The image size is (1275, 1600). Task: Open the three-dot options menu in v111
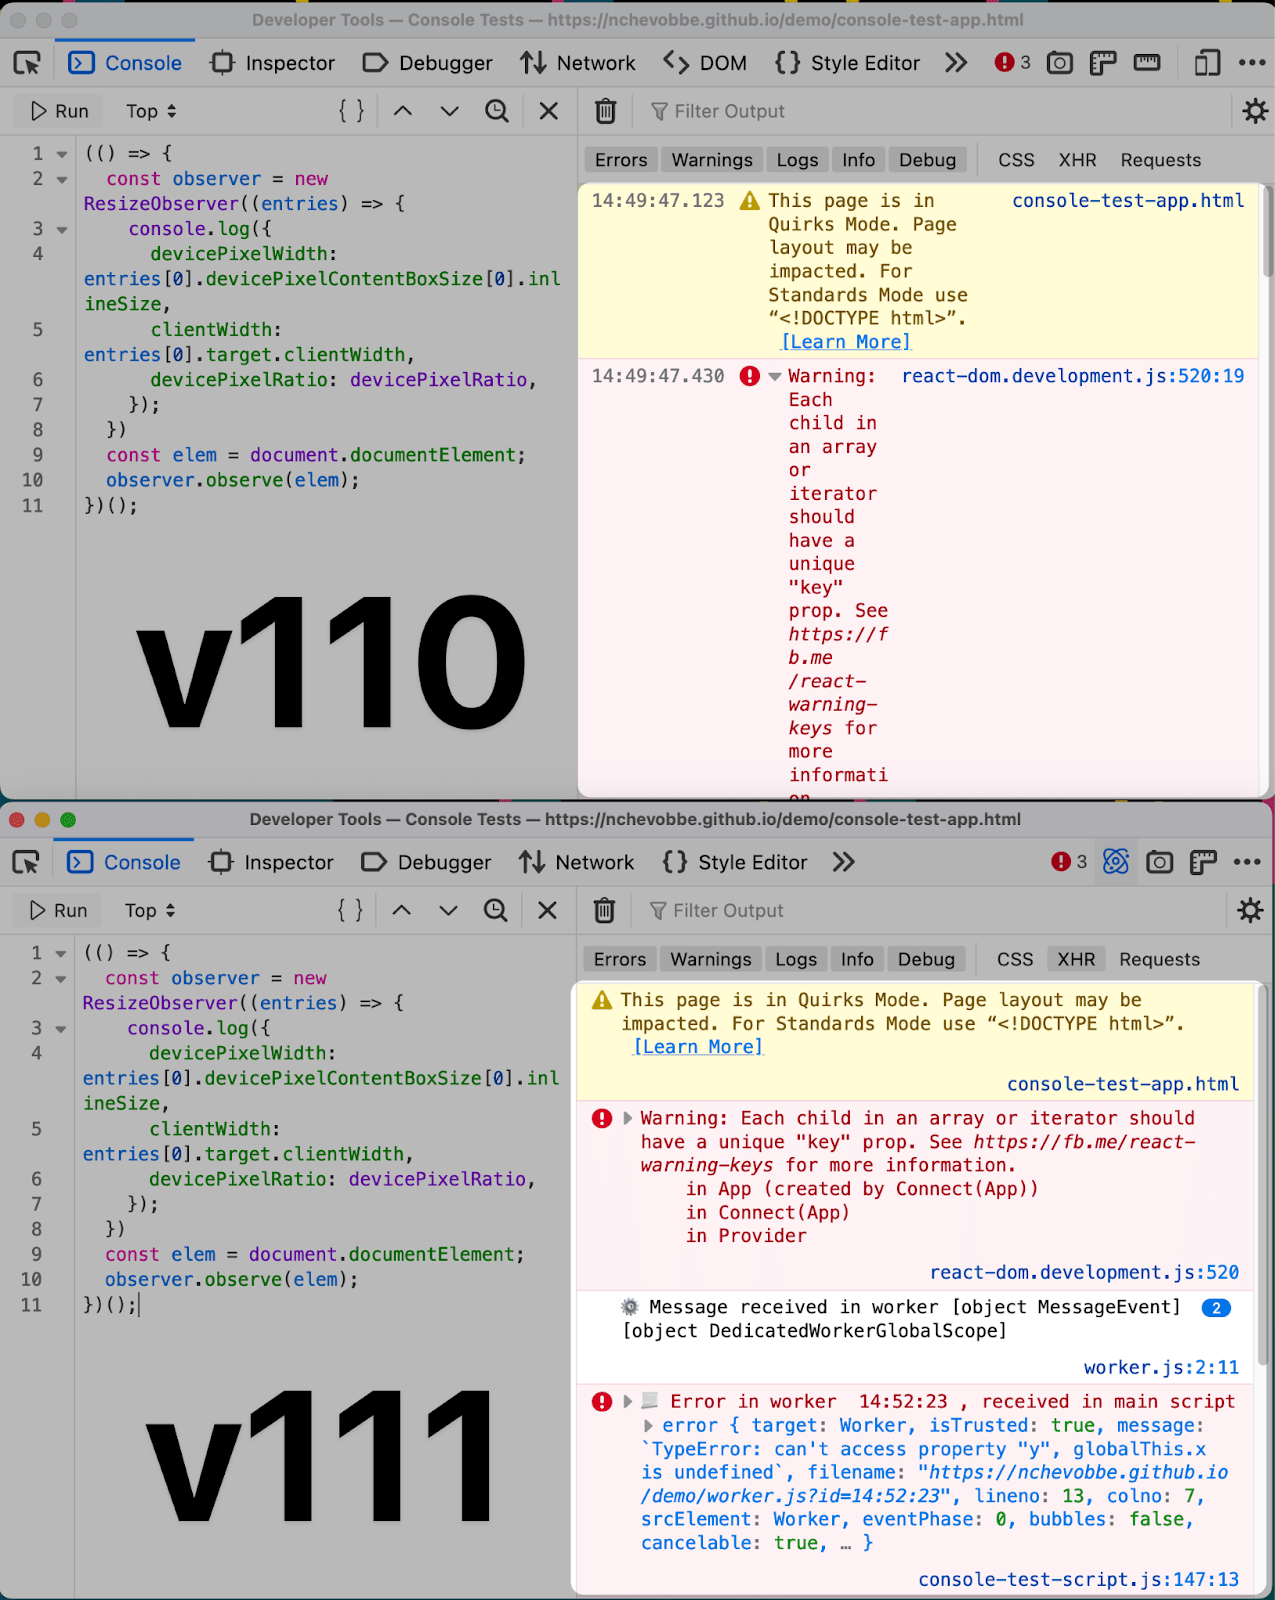point(1247,862)
